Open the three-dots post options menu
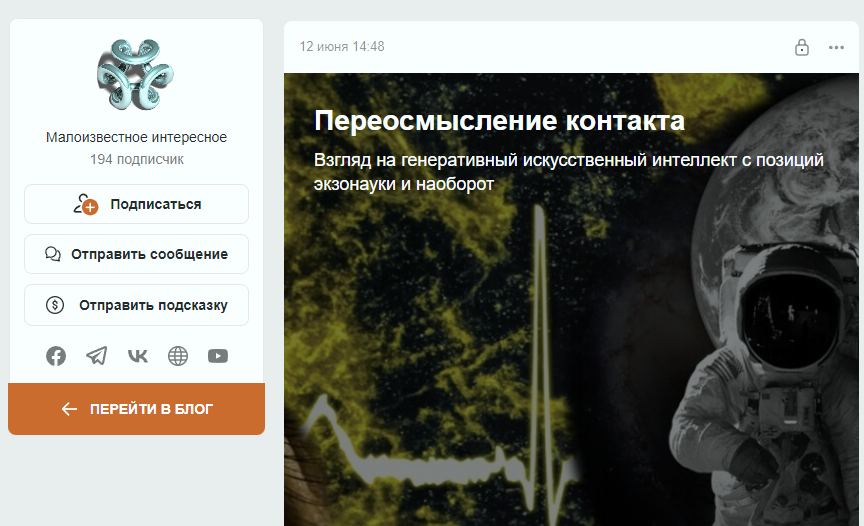 tap(836, 47)
